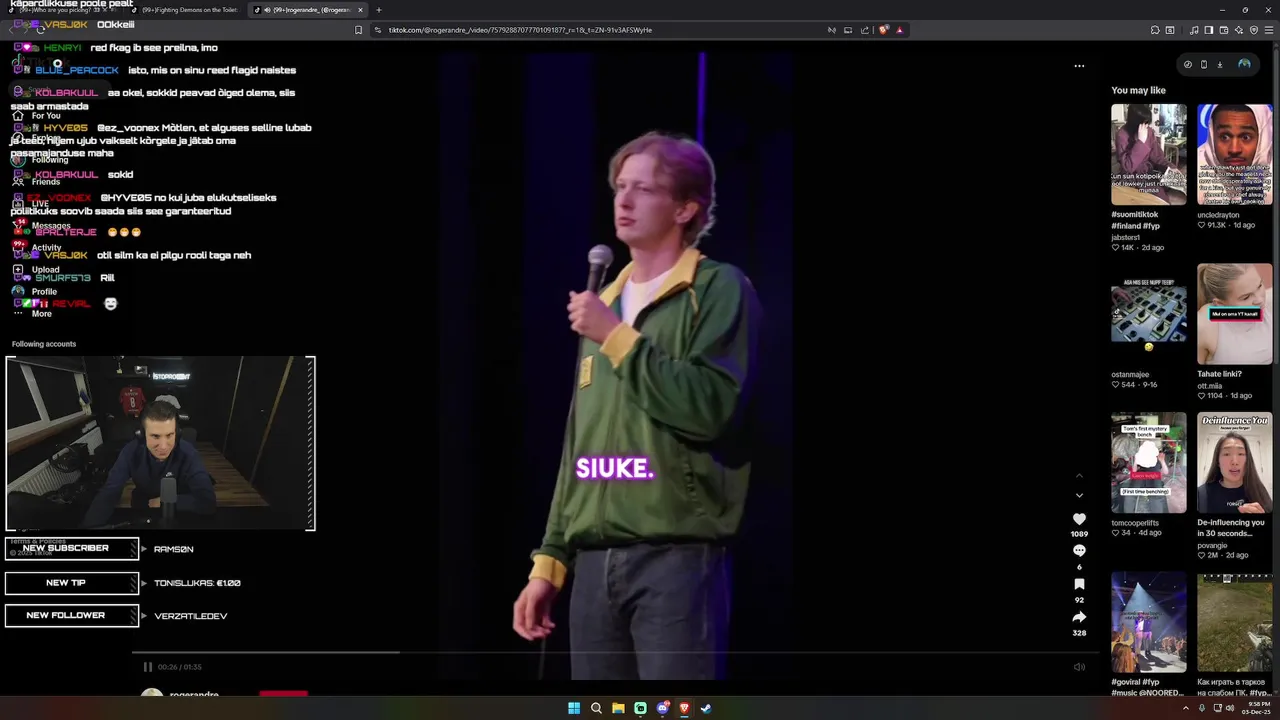Open video more options ellipsis
The image size is (1280, 720).
coord(1079,66)
